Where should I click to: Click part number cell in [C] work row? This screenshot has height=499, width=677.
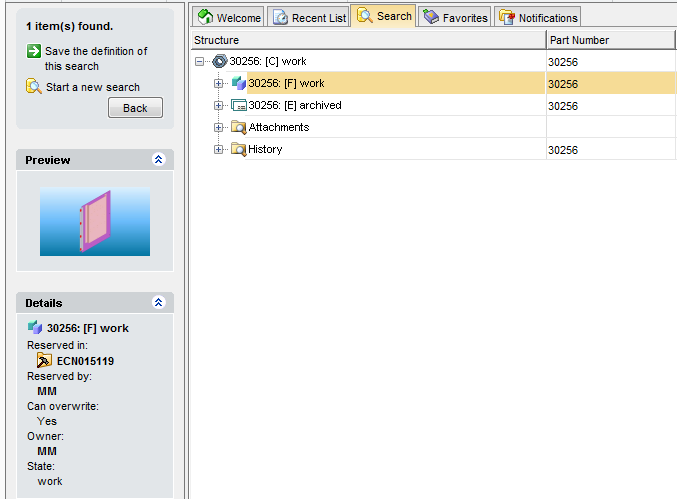[611, 62]
